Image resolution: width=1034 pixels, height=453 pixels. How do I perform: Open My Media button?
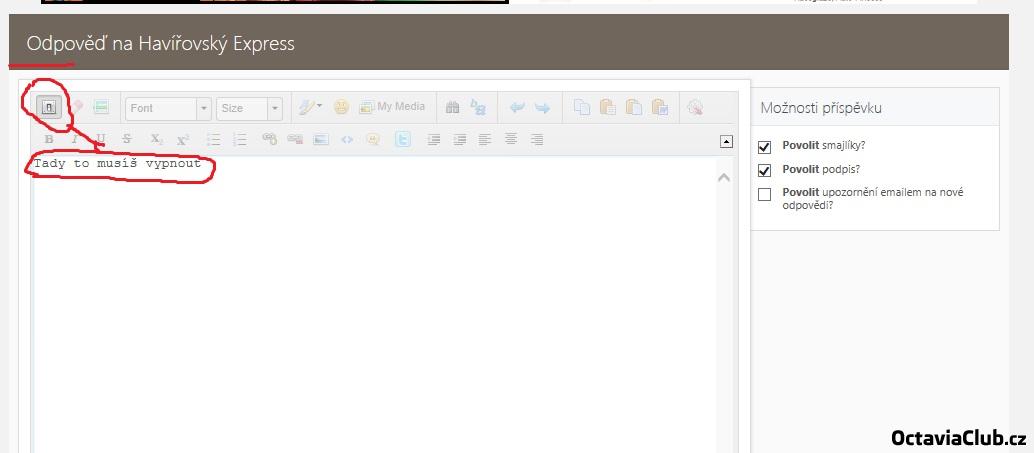point(392,107)
